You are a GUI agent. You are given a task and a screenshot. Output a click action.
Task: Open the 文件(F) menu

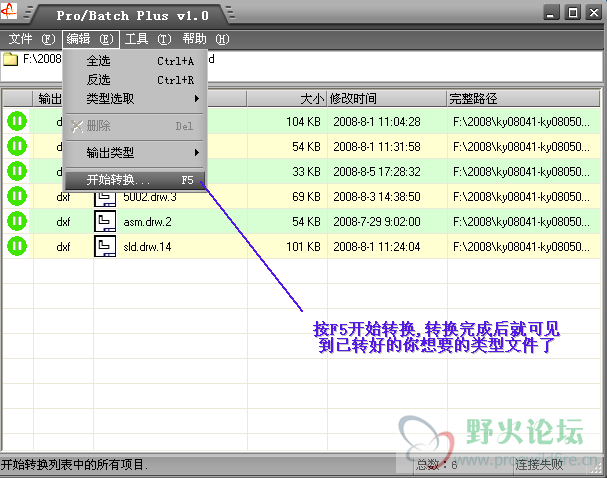(x=32, y=39)
